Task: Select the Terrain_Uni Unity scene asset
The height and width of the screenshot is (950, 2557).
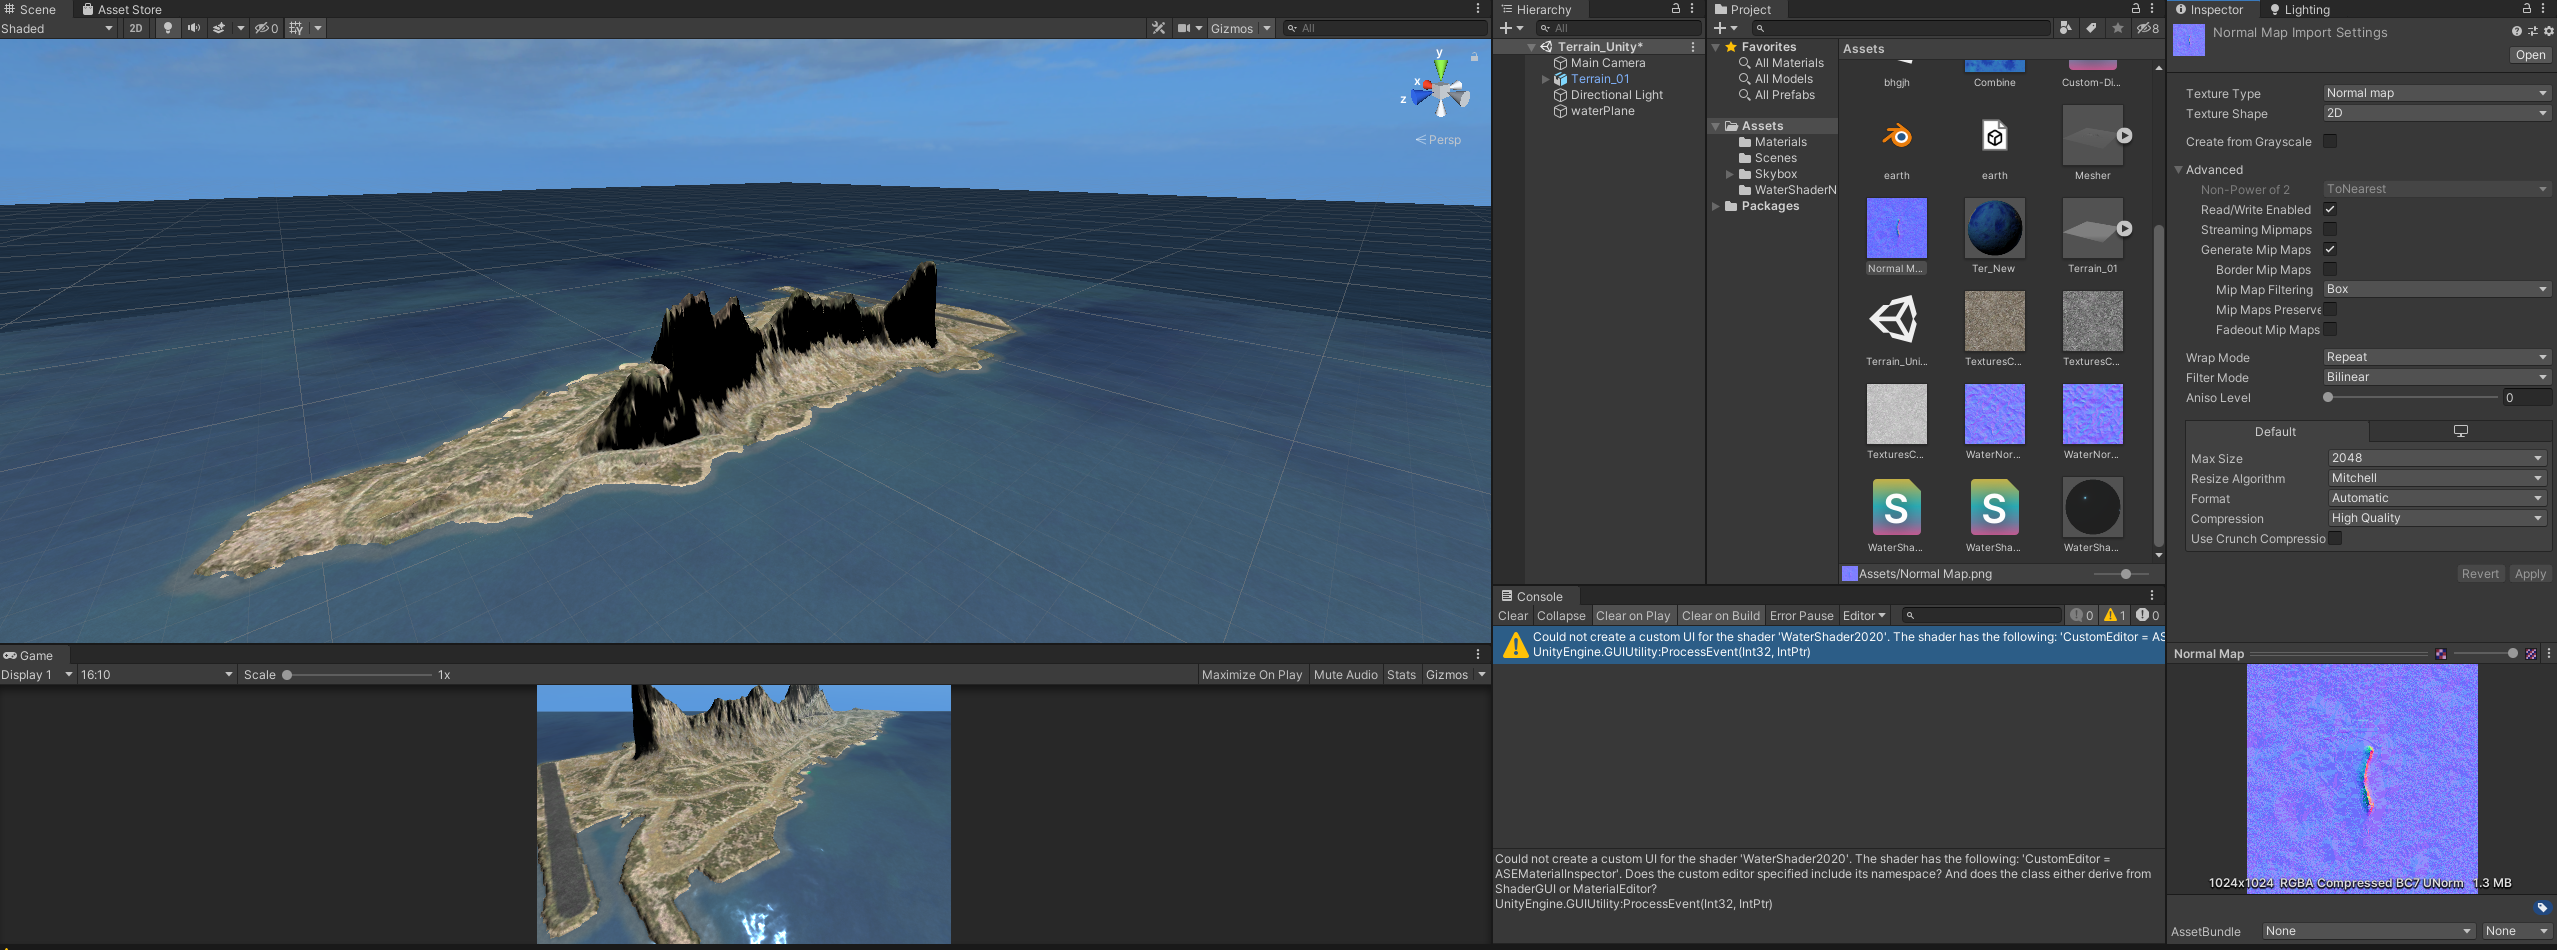Action: 1896,322
